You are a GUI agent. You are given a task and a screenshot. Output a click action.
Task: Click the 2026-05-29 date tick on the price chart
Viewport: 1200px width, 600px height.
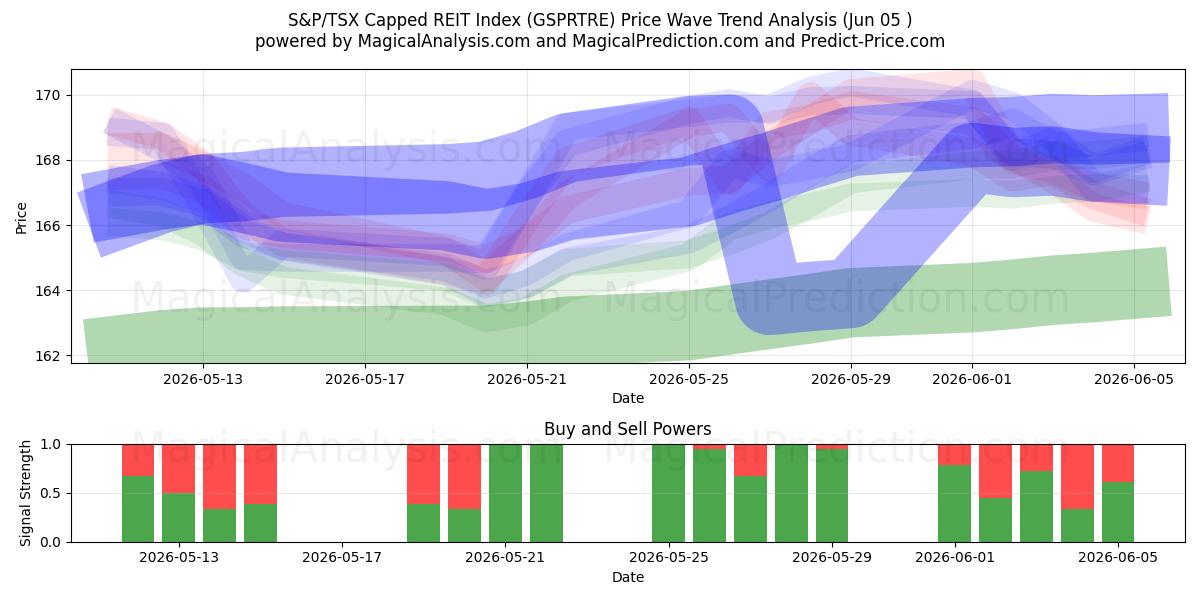[852, 379]
